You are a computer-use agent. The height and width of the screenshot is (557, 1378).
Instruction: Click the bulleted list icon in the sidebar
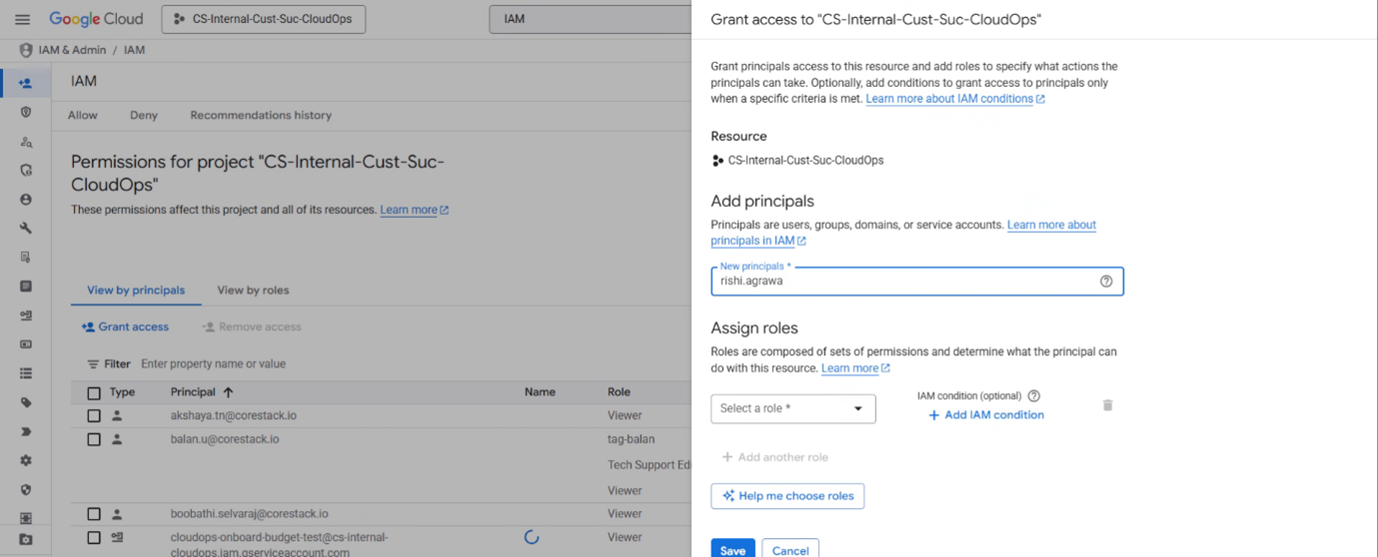[x=26, y=373]
